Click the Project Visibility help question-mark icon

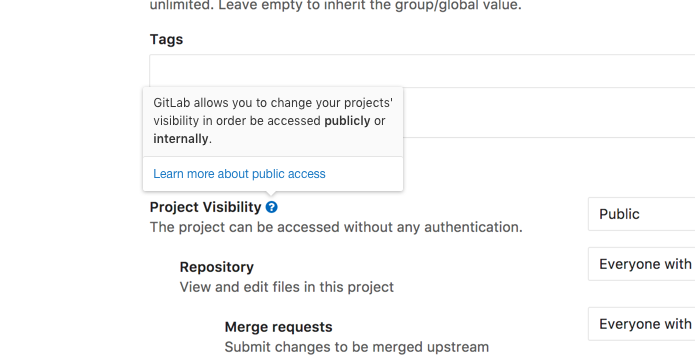[271, 207]
